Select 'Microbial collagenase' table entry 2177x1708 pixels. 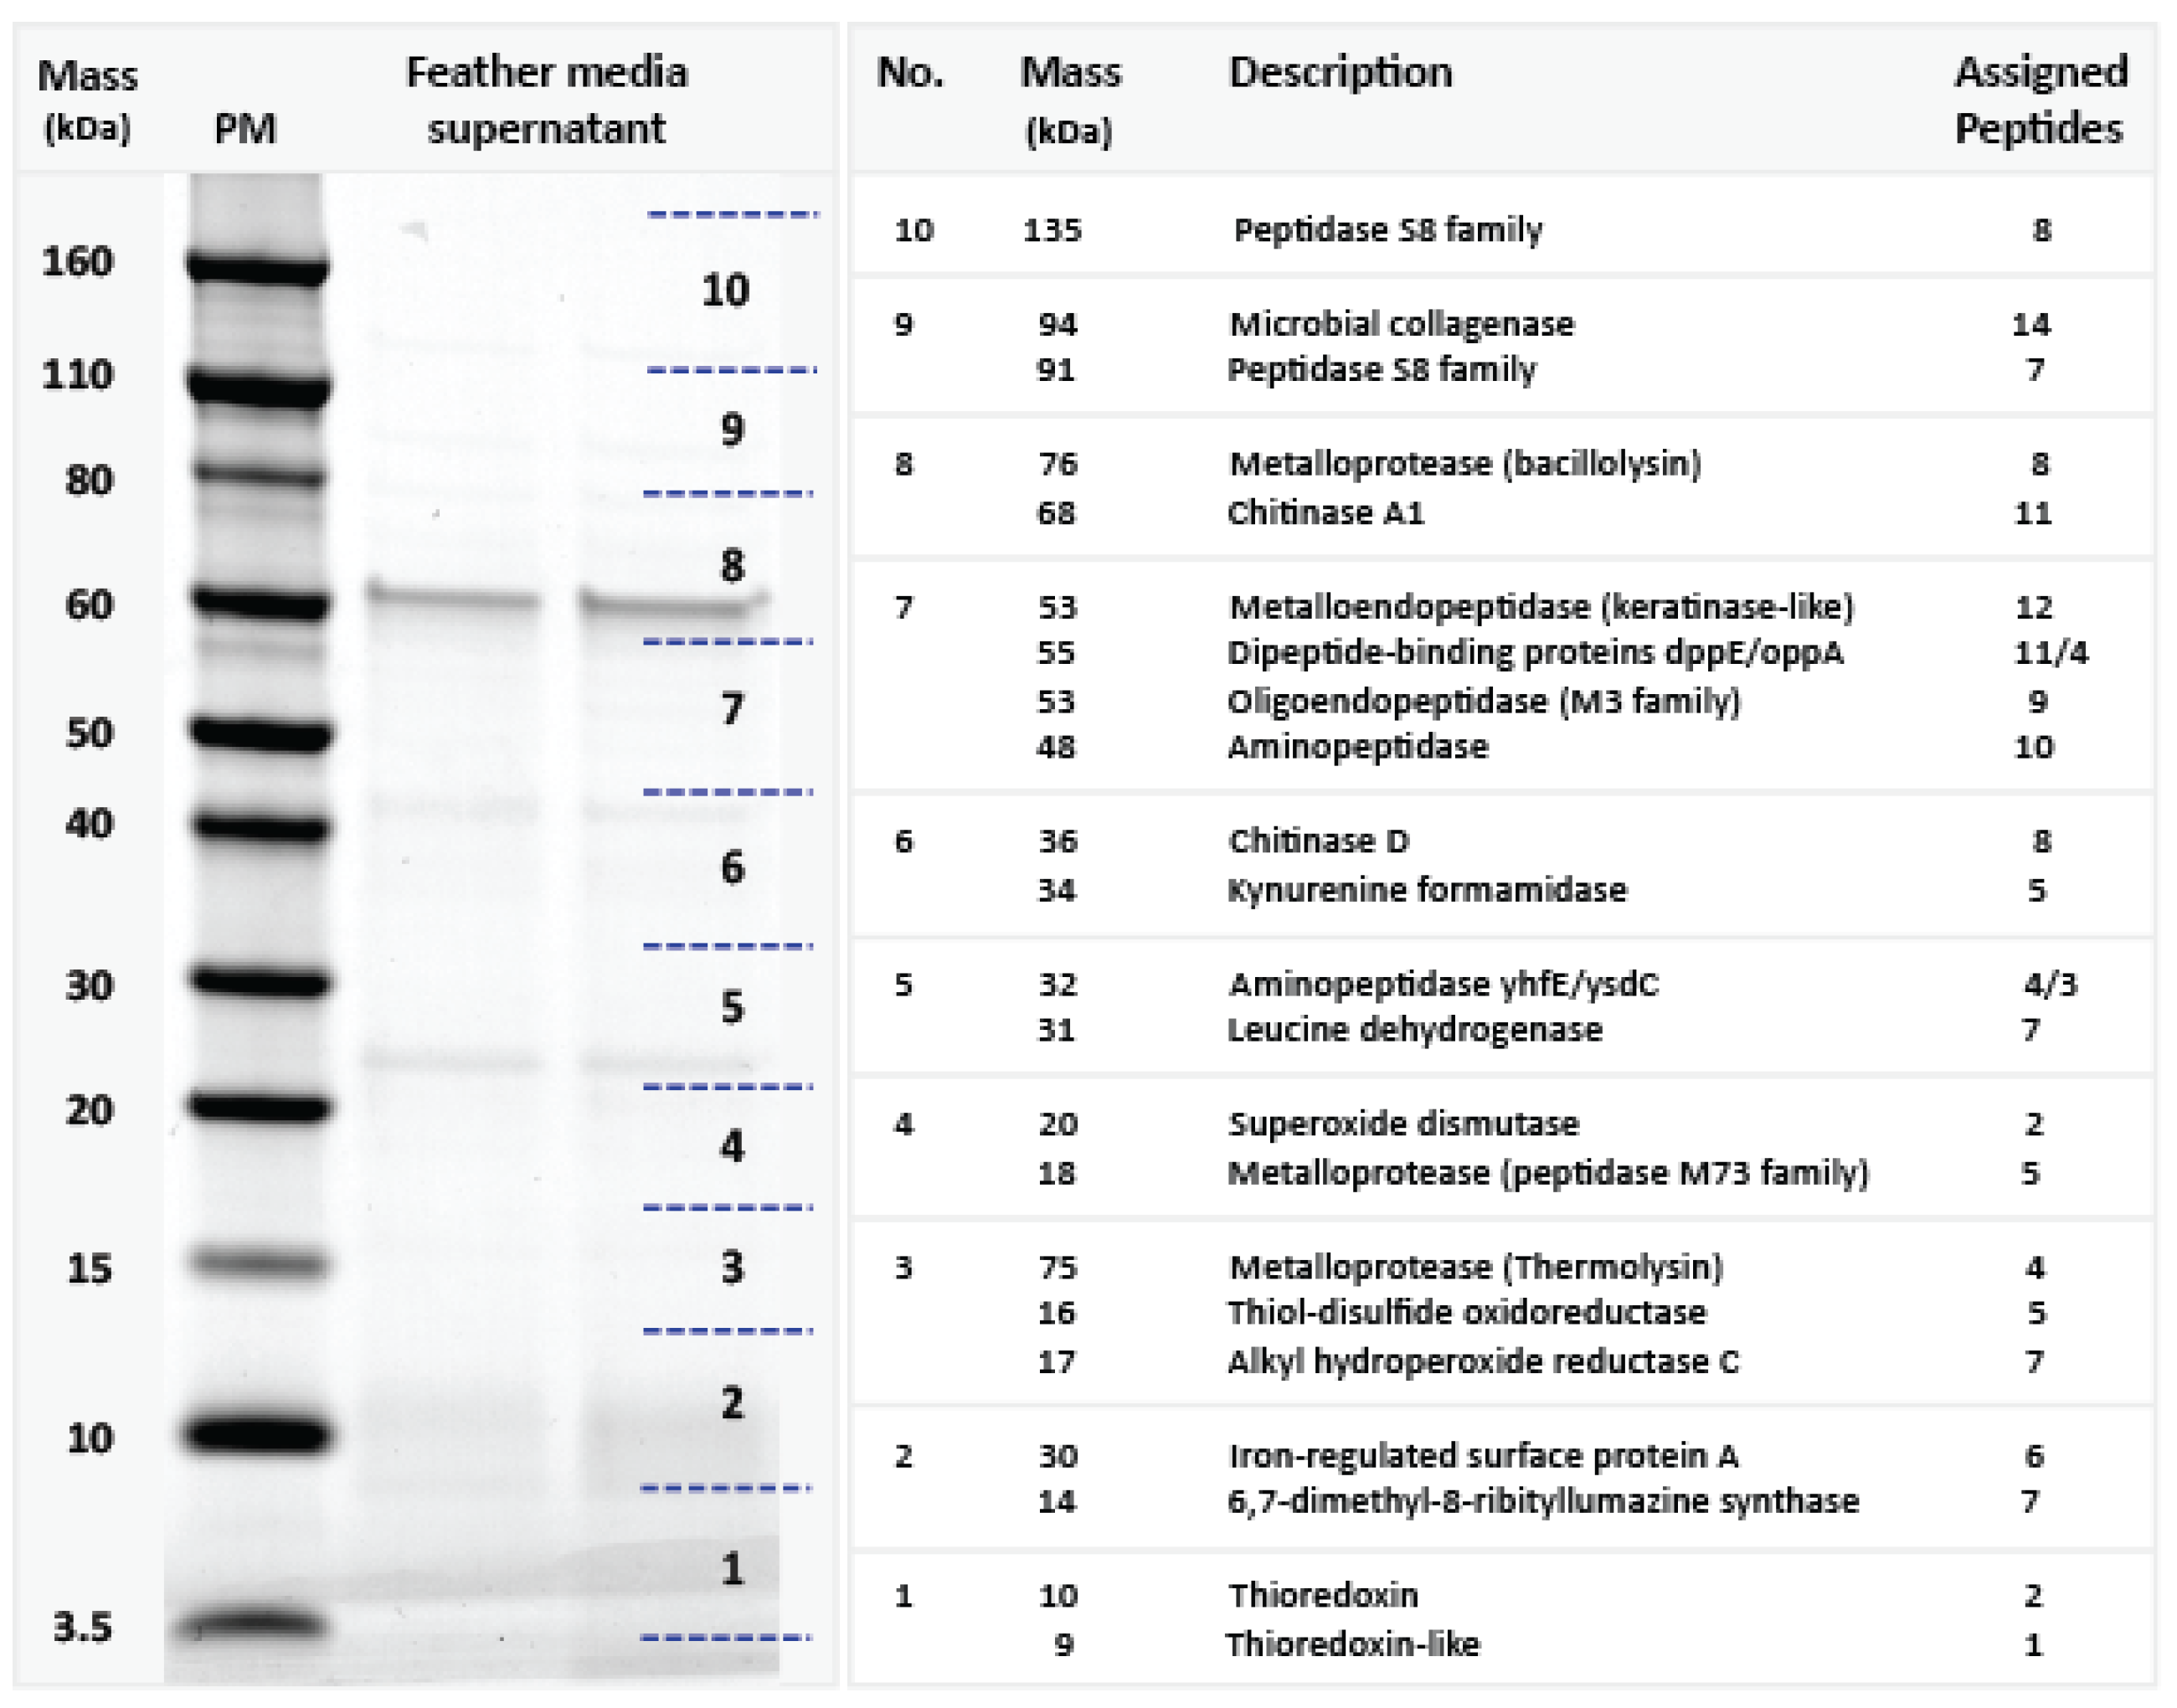tap(1401, 324)
